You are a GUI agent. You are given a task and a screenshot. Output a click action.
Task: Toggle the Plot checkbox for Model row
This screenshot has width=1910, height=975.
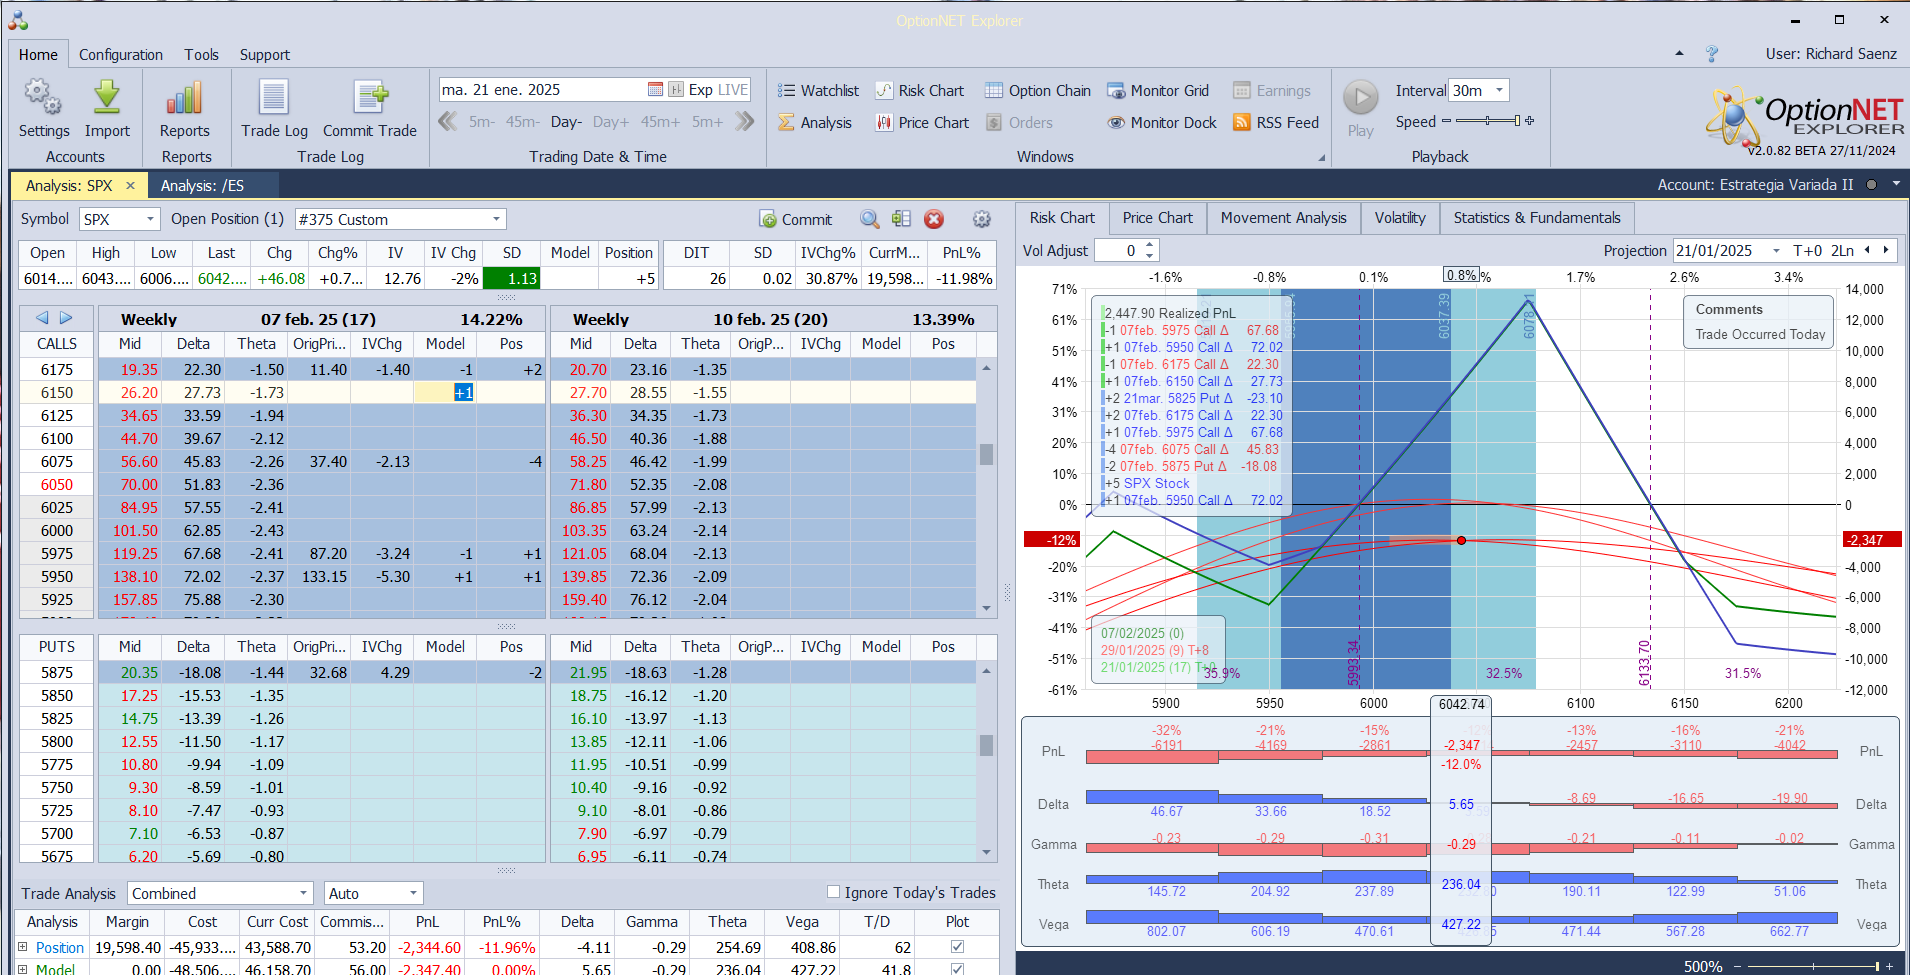[957, 969]
